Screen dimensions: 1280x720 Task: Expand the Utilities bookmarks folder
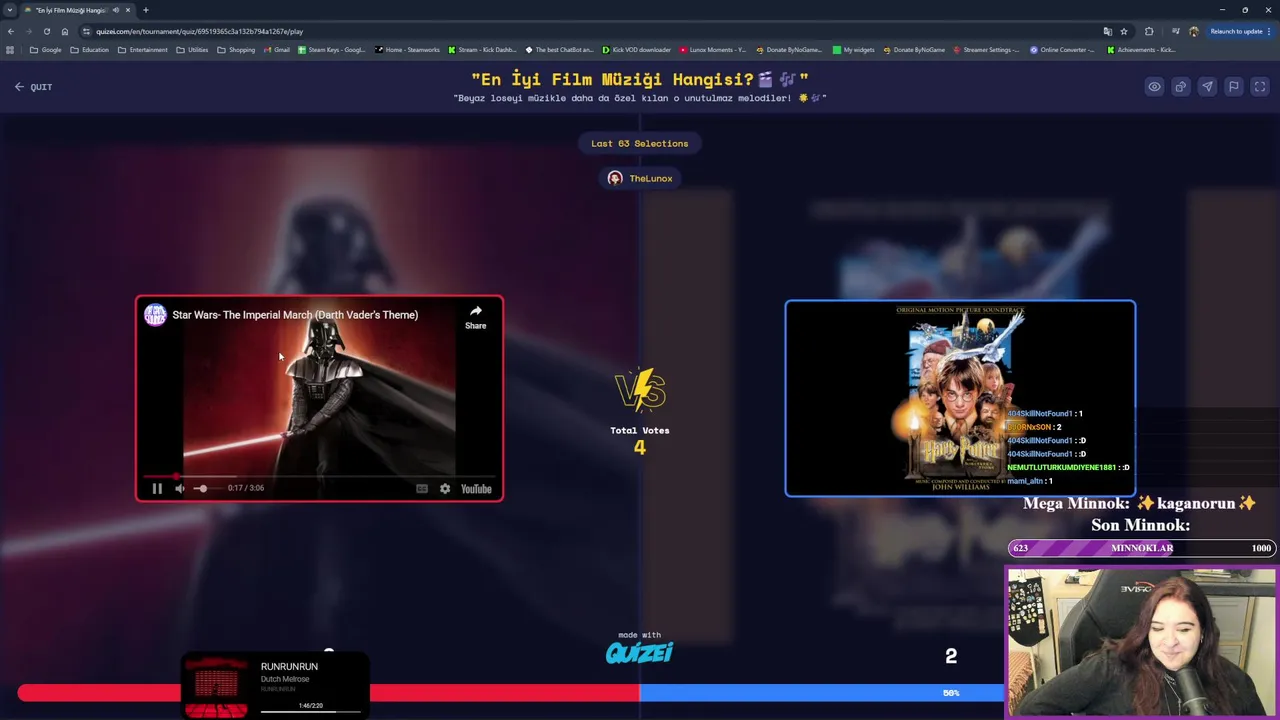(x=192, y=50)
